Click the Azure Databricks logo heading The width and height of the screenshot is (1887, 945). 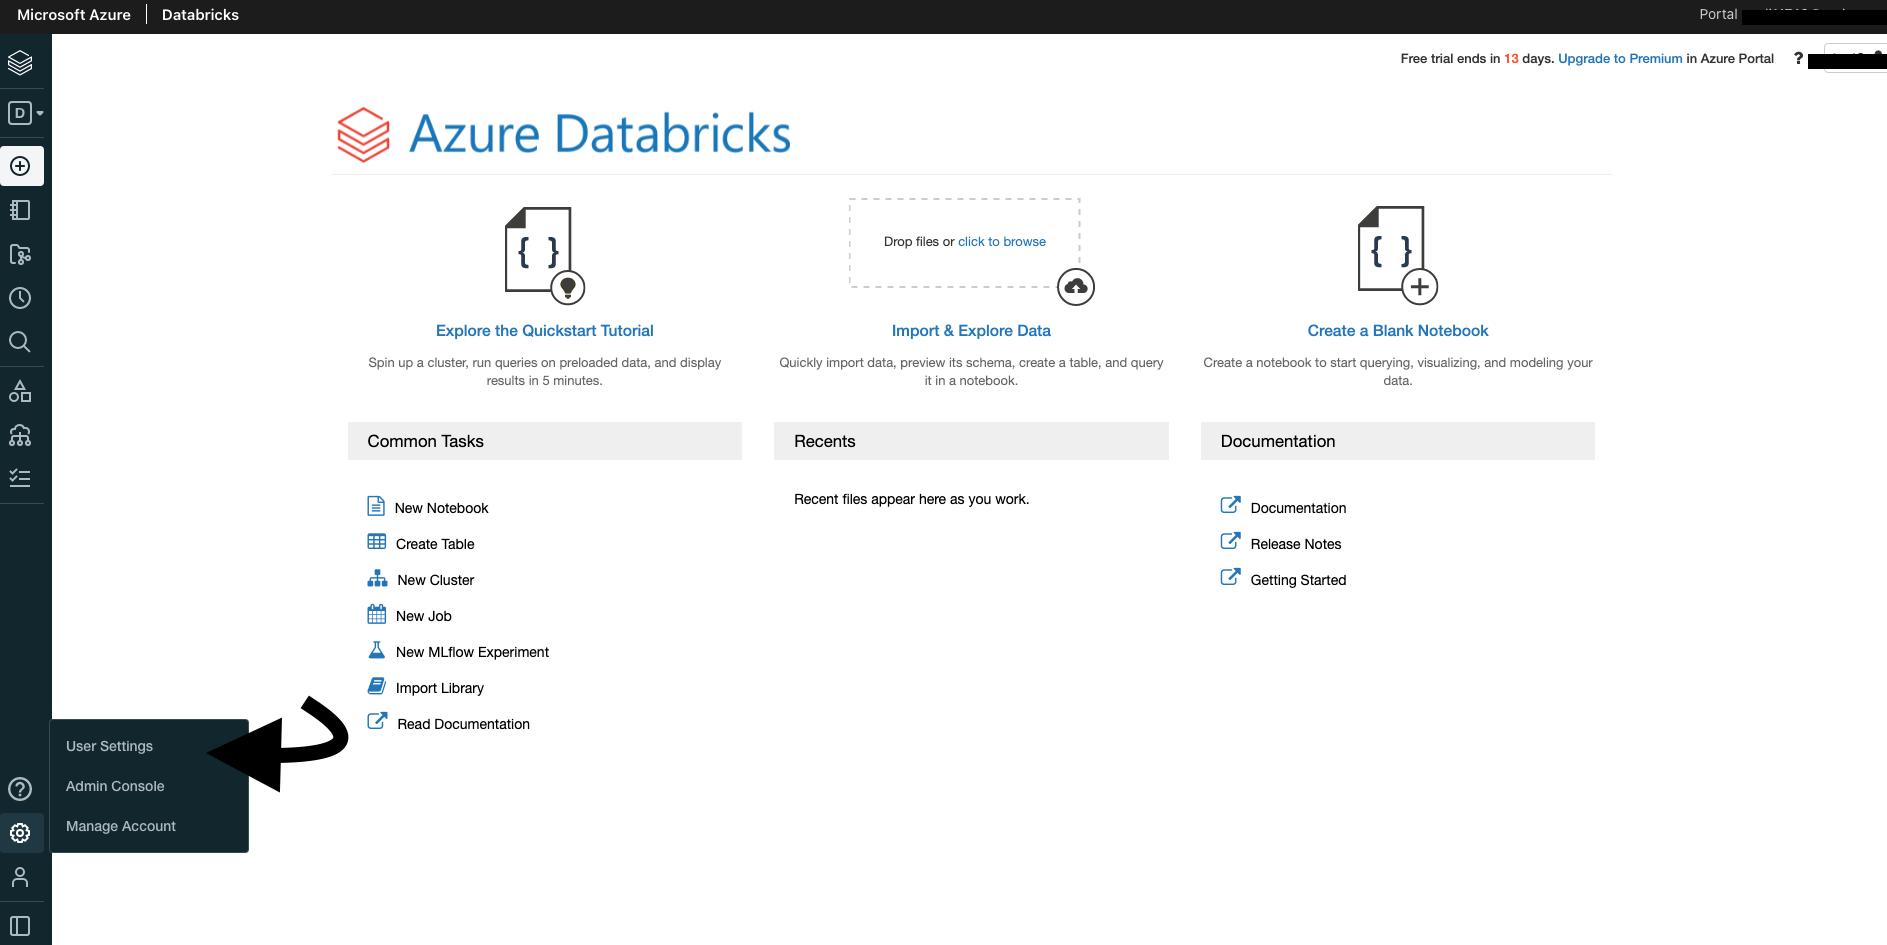point(564,134)
